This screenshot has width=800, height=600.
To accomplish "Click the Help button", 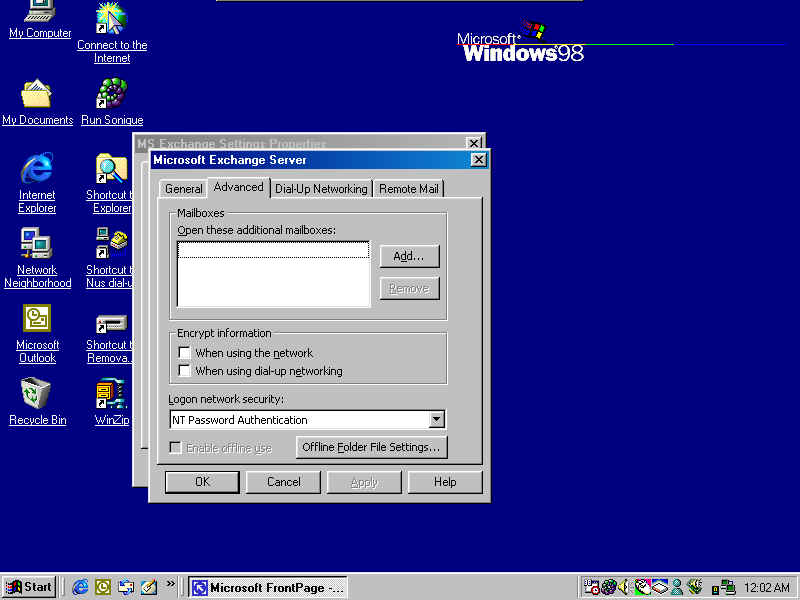I will coord(445,482).
